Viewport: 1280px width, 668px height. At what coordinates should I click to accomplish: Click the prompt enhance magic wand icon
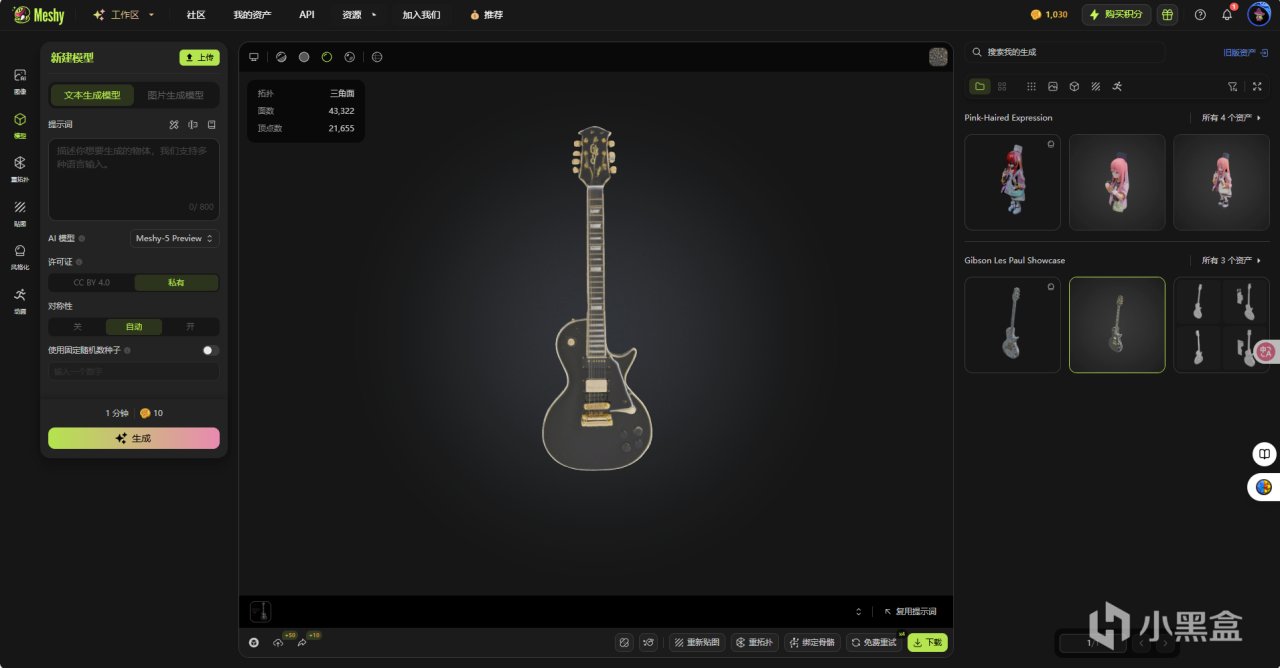pyautogui.click(x=174, y=125)
